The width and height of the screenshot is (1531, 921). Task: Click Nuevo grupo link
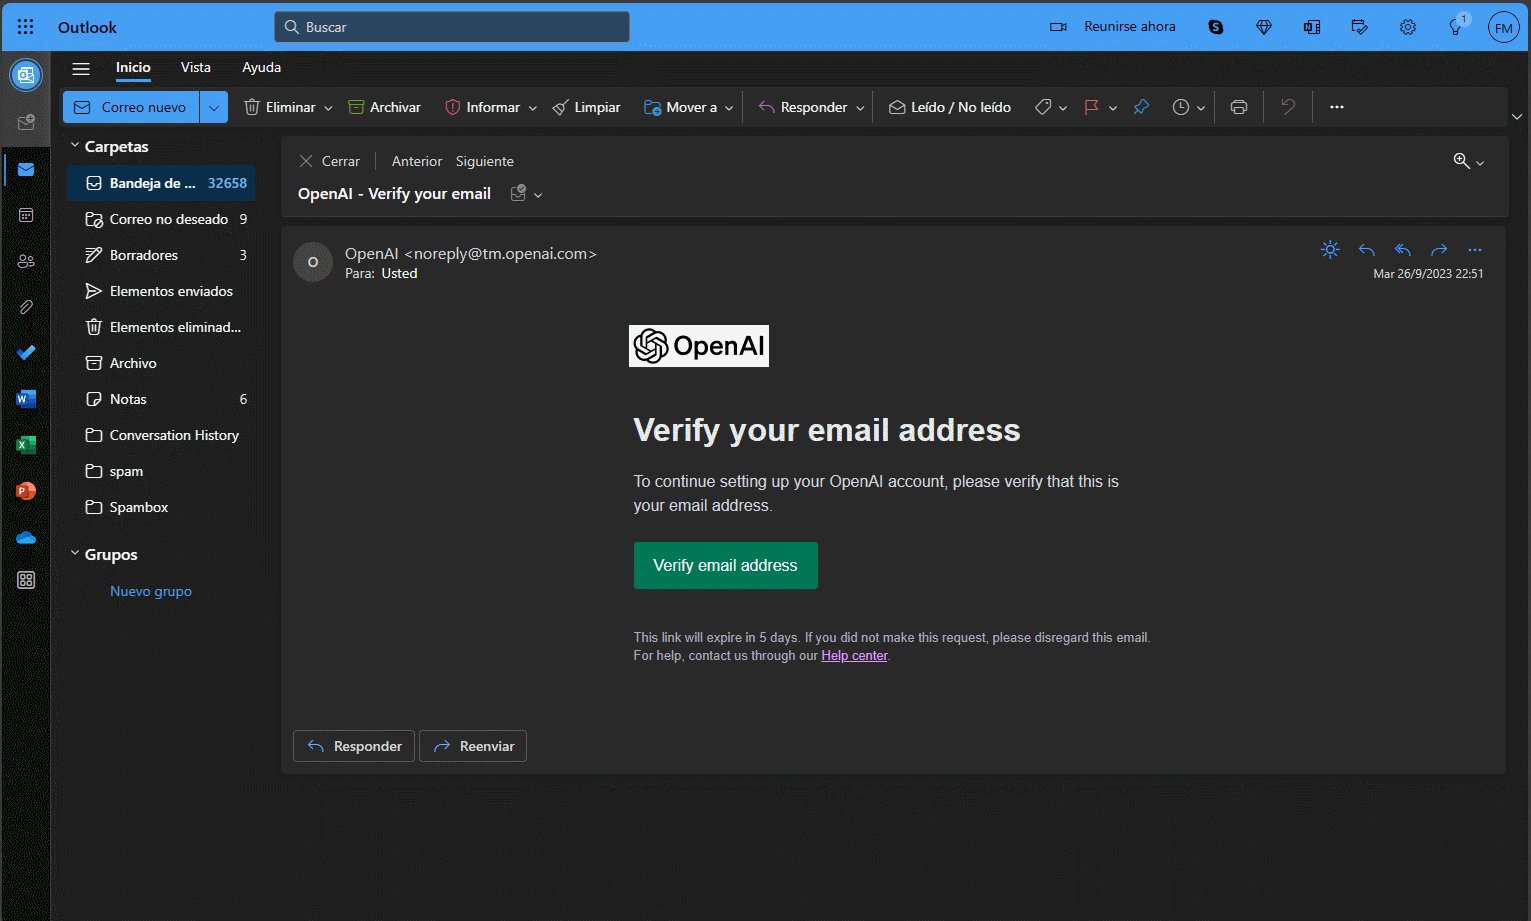click(151, 591)
